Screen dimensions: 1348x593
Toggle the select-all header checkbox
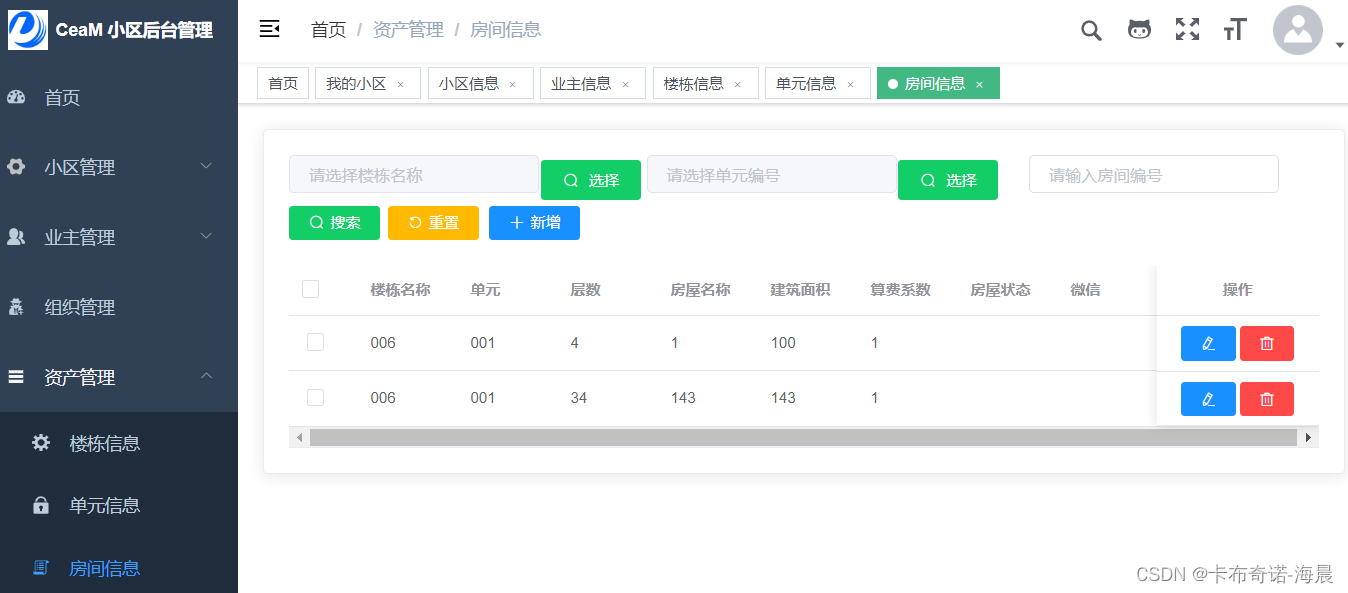coord(310,289)
